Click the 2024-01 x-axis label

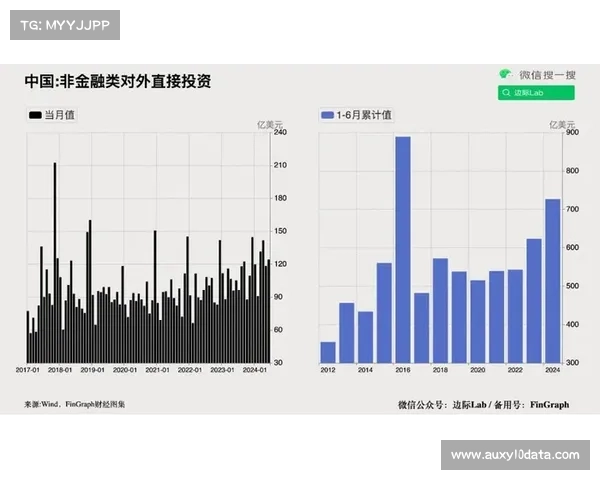(x=255, y=370)
